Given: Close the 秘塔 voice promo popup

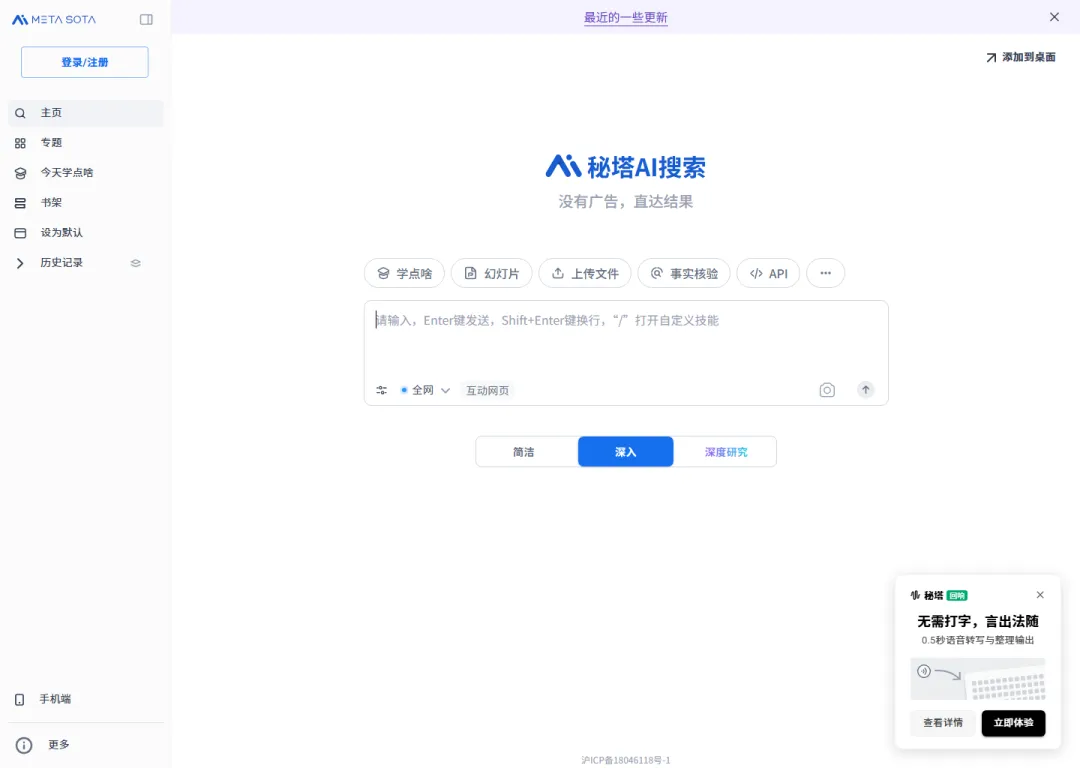Looking at the screenshot, I should (x=1040, y=595).
